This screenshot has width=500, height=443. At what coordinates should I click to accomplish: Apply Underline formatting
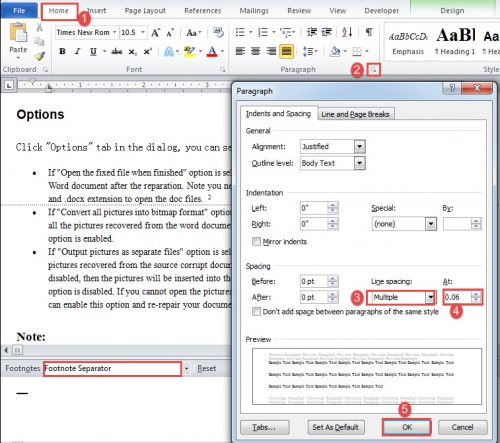93,51
